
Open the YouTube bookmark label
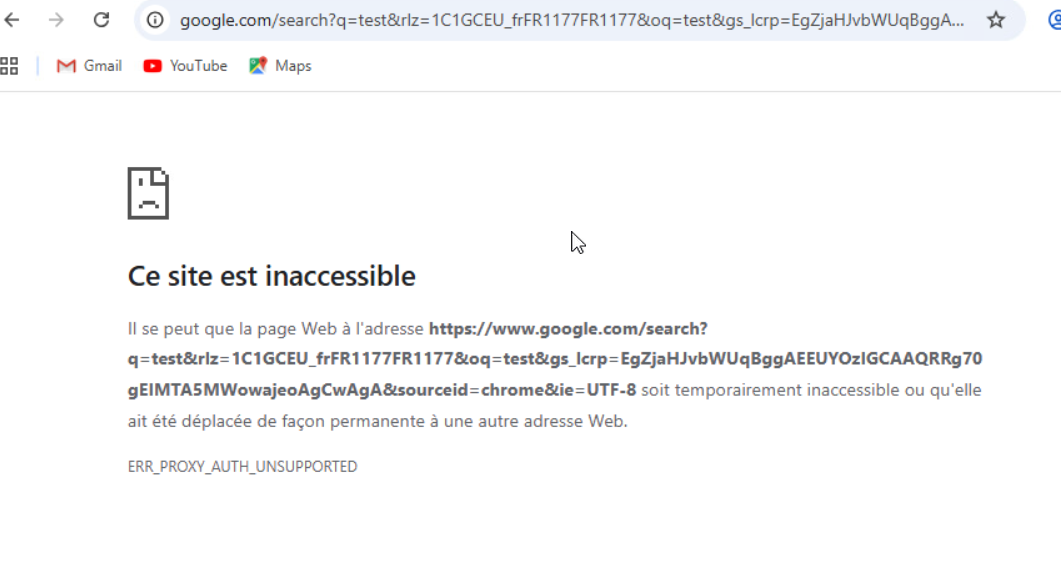click(198, 66)
